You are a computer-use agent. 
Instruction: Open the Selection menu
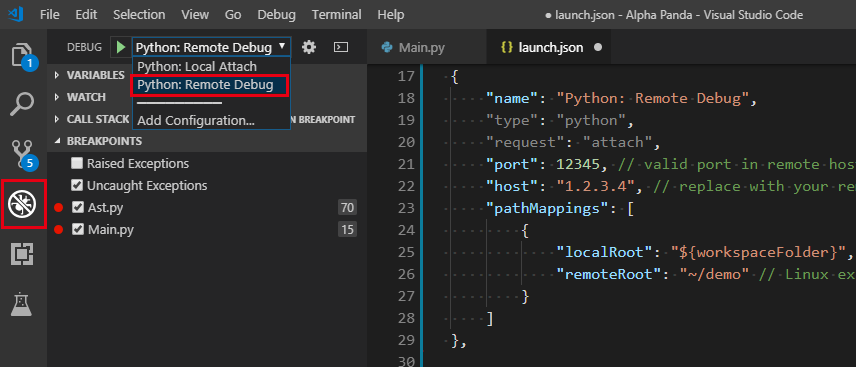[139, 15]
